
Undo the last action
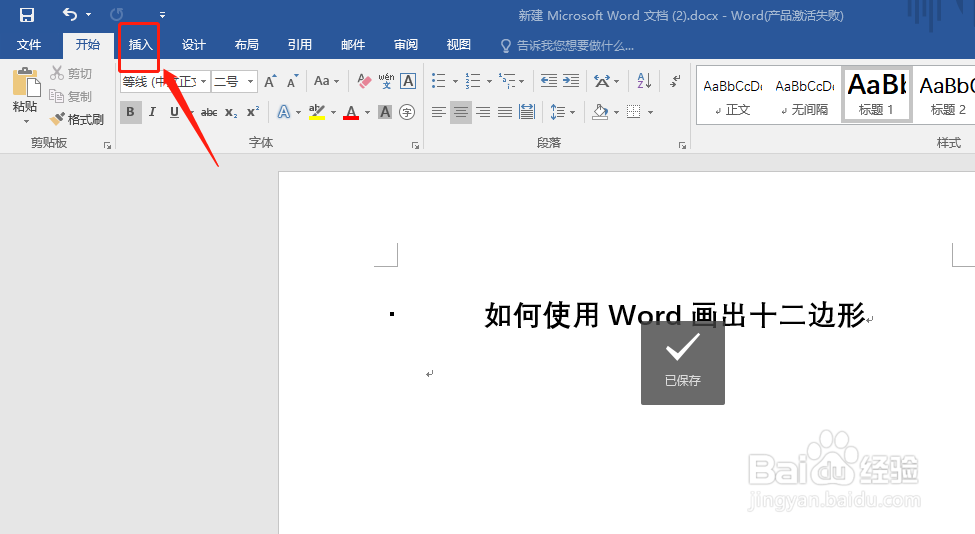70,14
